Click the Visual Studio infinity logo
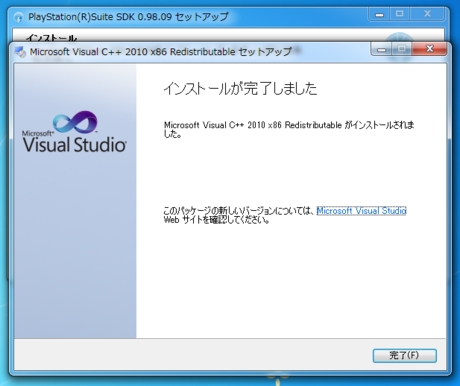 pyautogui.click(x=75, y=121)
